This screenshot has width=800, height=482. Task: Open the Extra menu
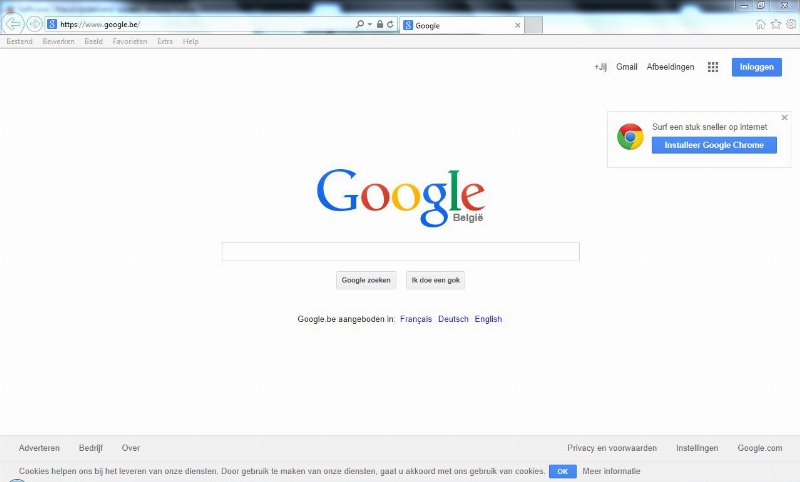pos(165,41)
